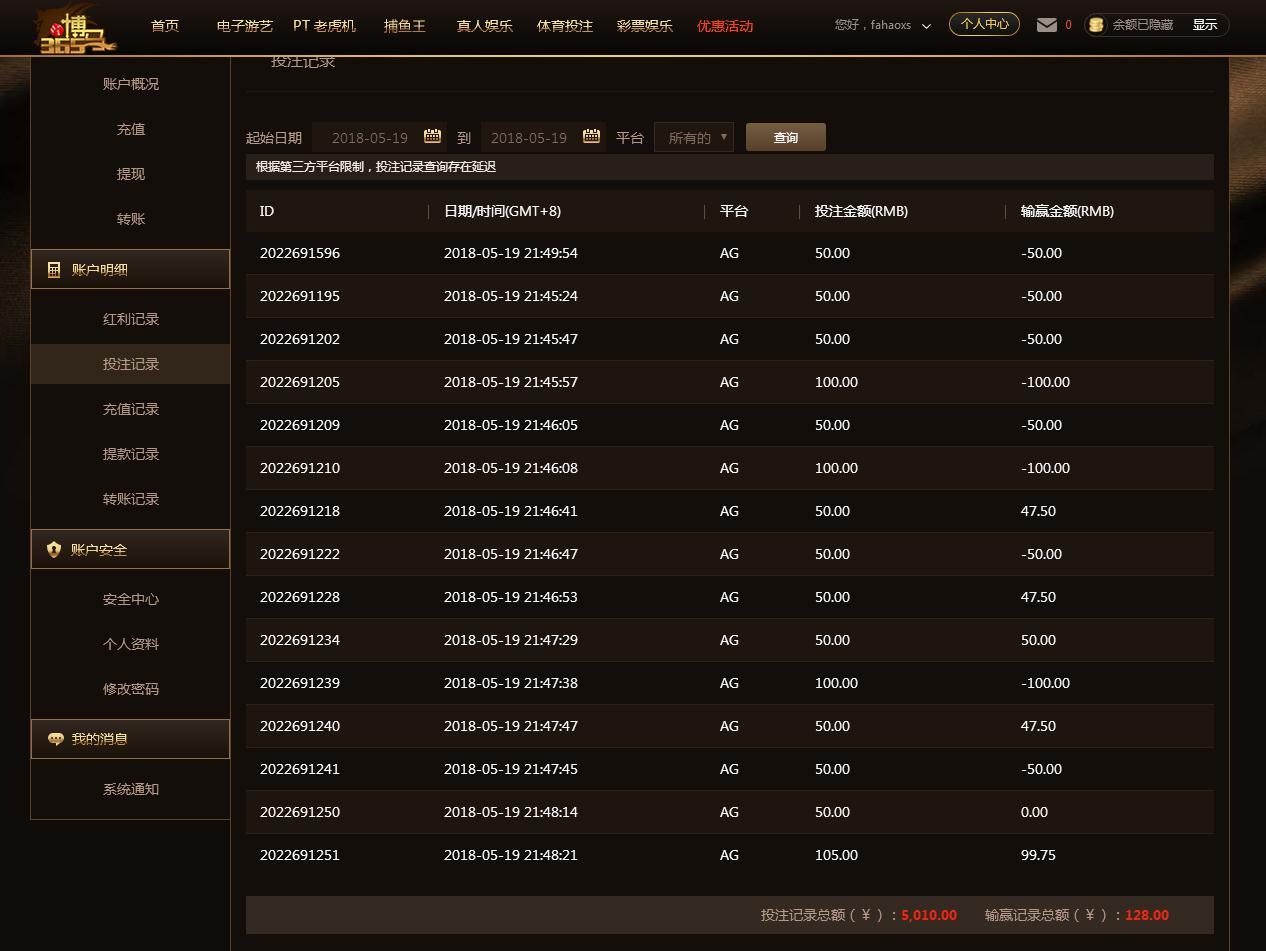Select record ID 2022691596
Viewport: 1266px width, 951px height.
pyautogui.click(x=300, y=253)
